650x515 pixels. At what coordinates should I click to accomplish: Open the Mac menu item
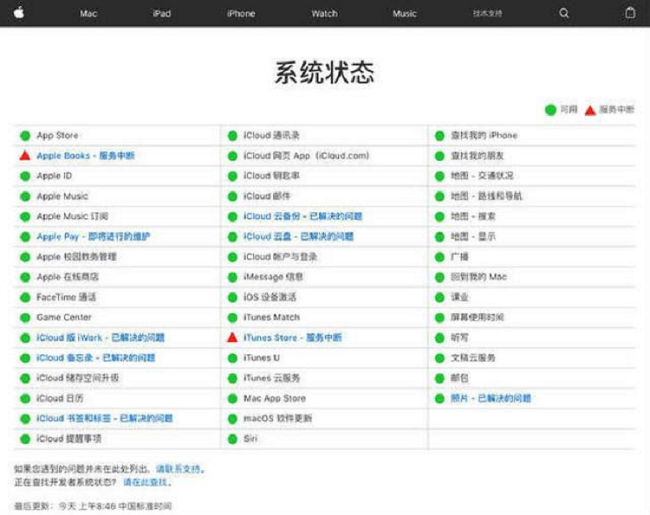click(89, 14)
